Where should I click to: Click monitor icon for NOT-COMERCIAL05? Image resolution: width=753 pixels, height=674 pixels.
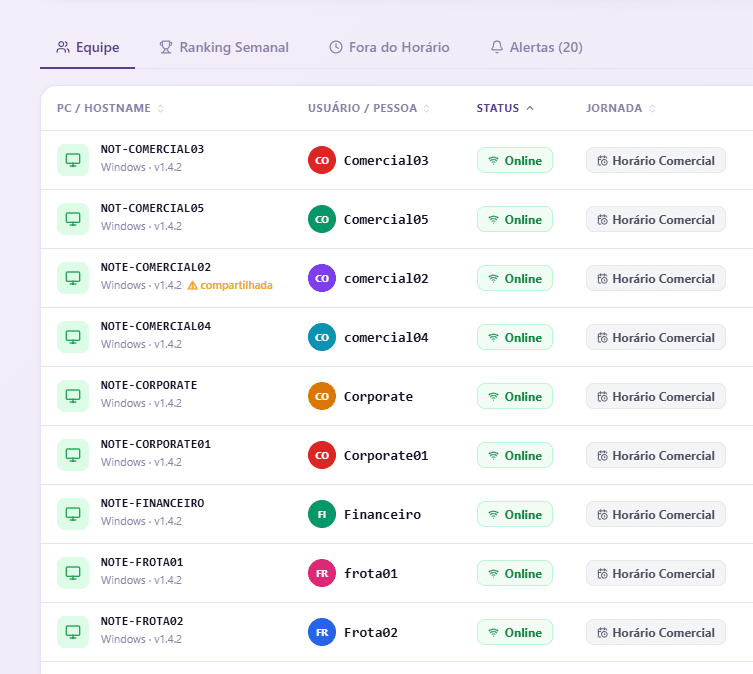[73, 219]
